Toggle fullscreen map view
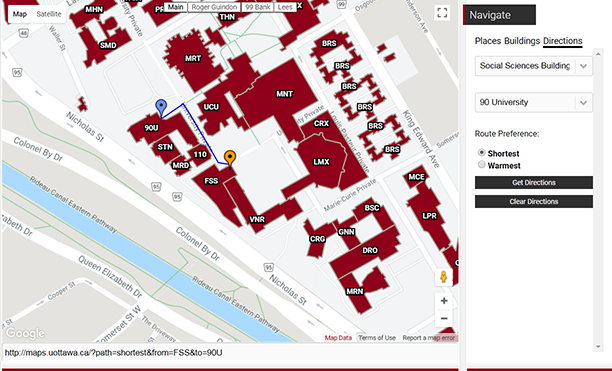This screenshot has width=612, height=371. 442,12
